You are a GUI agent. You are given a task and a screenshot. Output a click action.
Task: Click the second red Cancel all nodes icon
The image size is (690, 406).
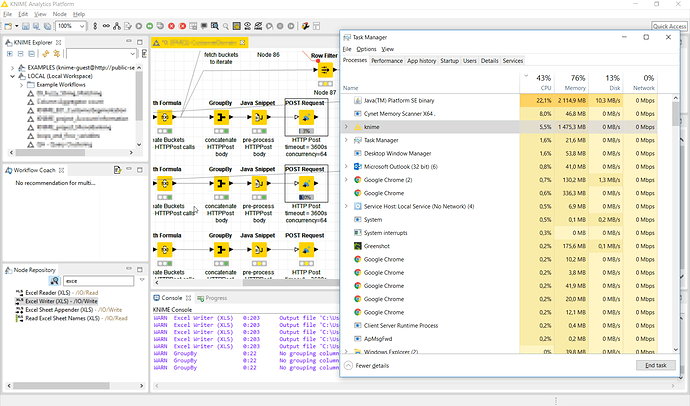[x=182, y=26]
